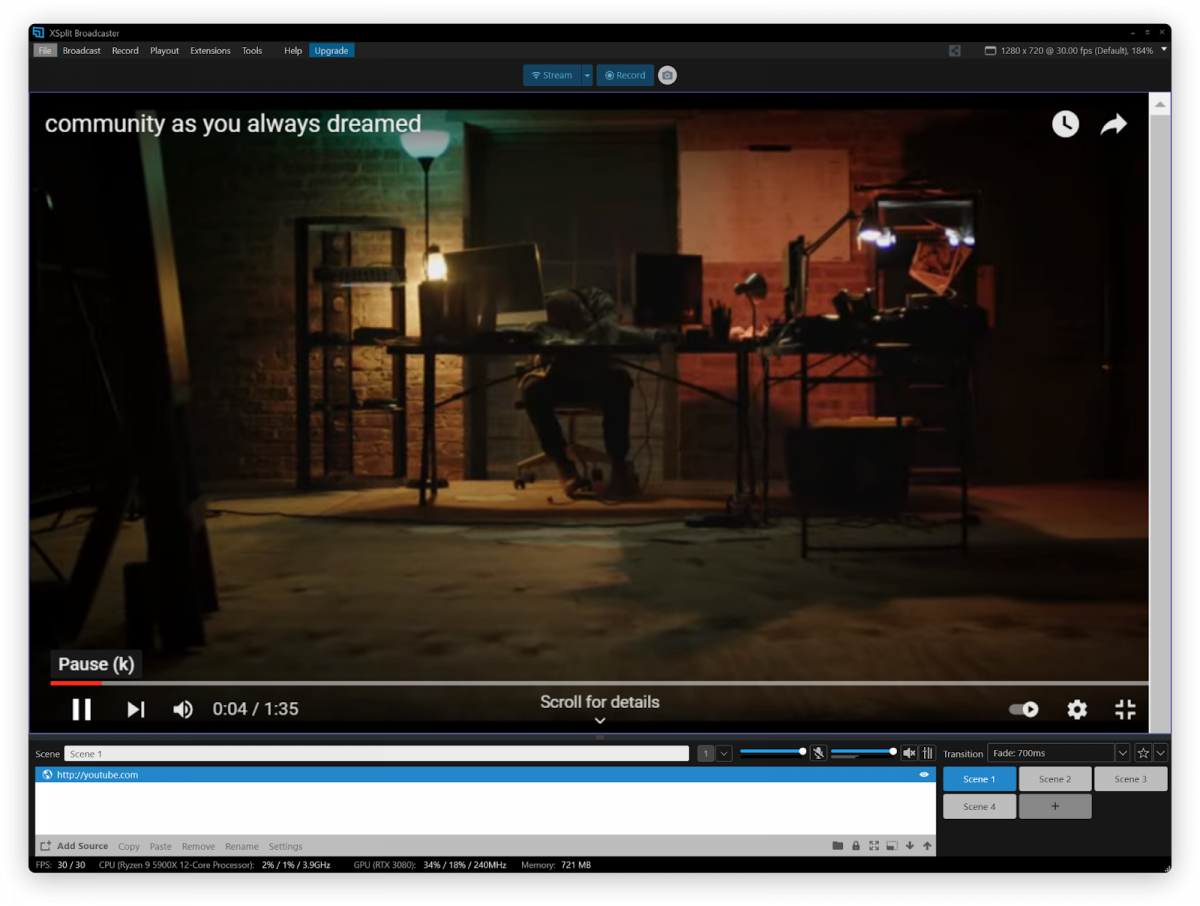Adjust the microphone volume slider
This screenshot has height=906, width=1200.
(772, 752)
